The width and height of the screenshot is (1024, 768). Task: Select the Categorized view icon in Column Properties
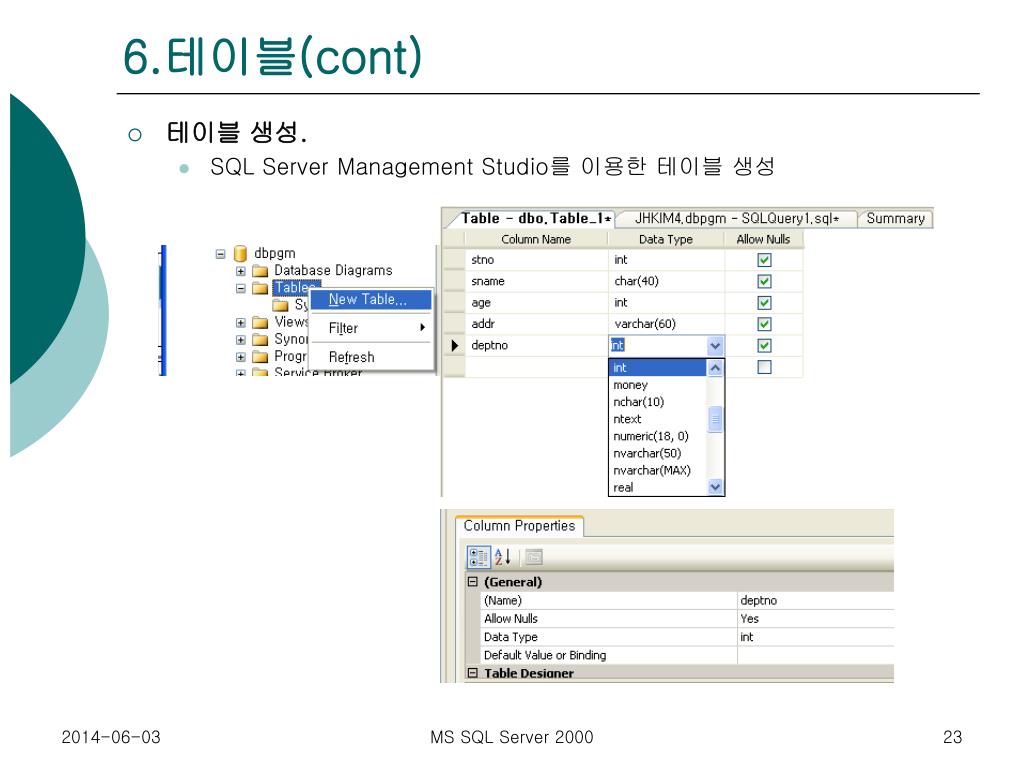click(x=478, y=557)
